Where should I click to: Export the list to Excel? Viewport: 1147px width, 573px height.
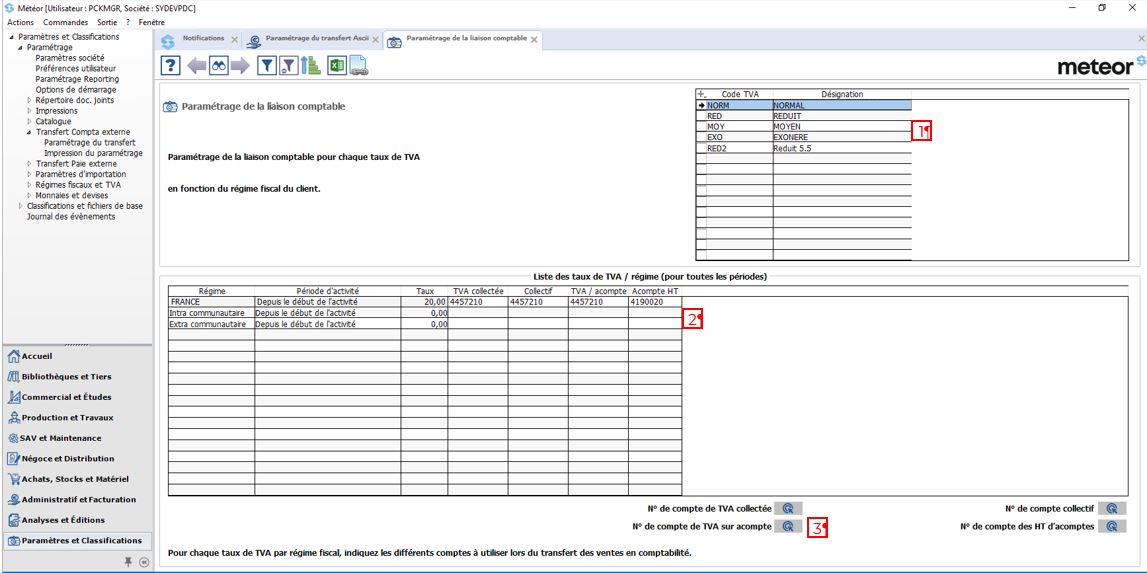coord(336,66)
